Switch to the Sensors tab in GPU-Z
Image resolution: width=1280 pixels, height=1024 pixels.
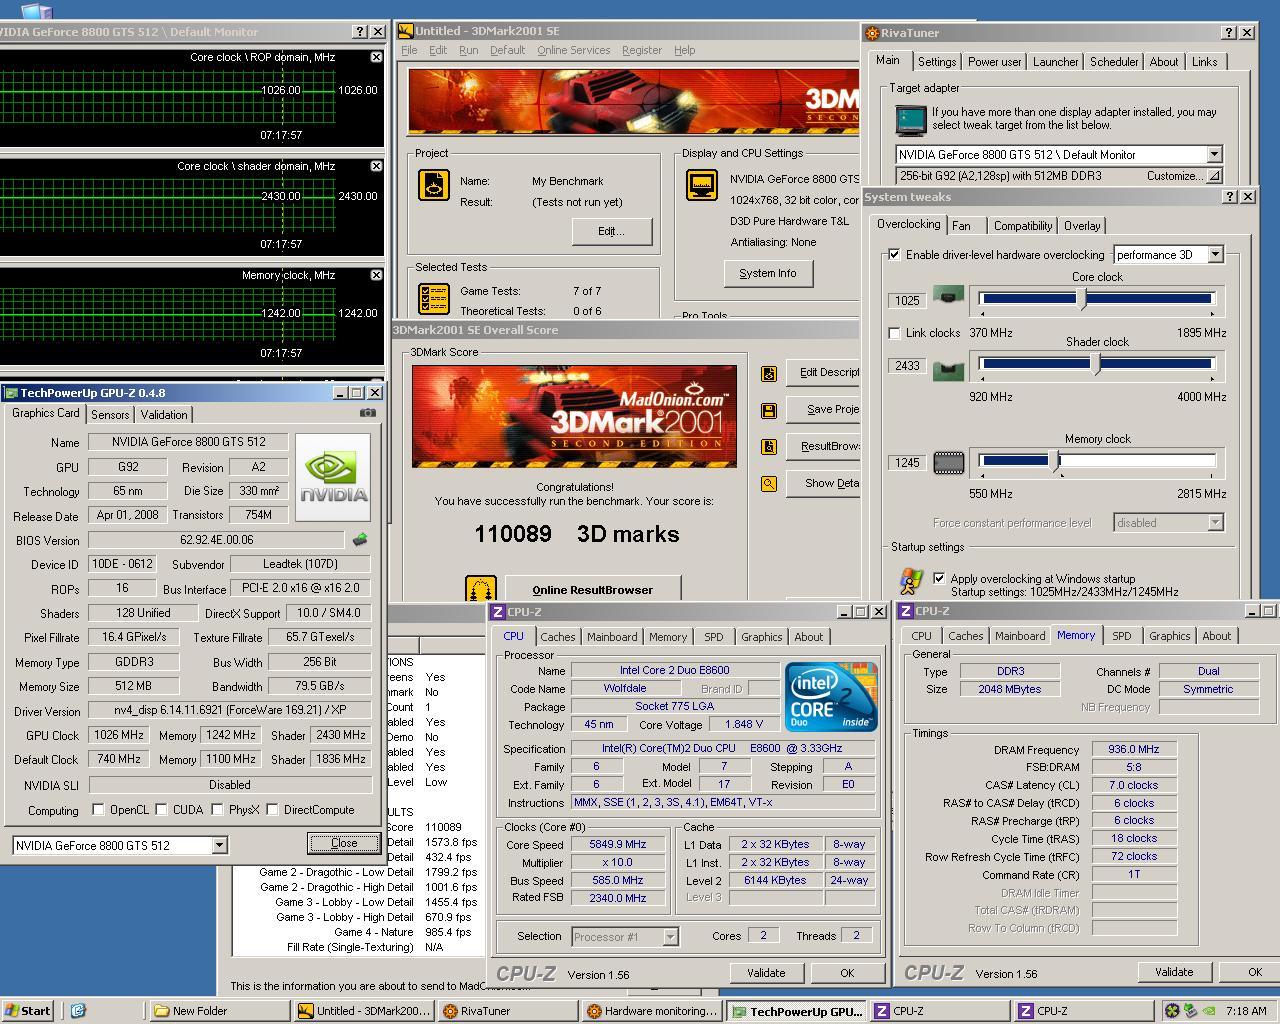tap(110, 415)
